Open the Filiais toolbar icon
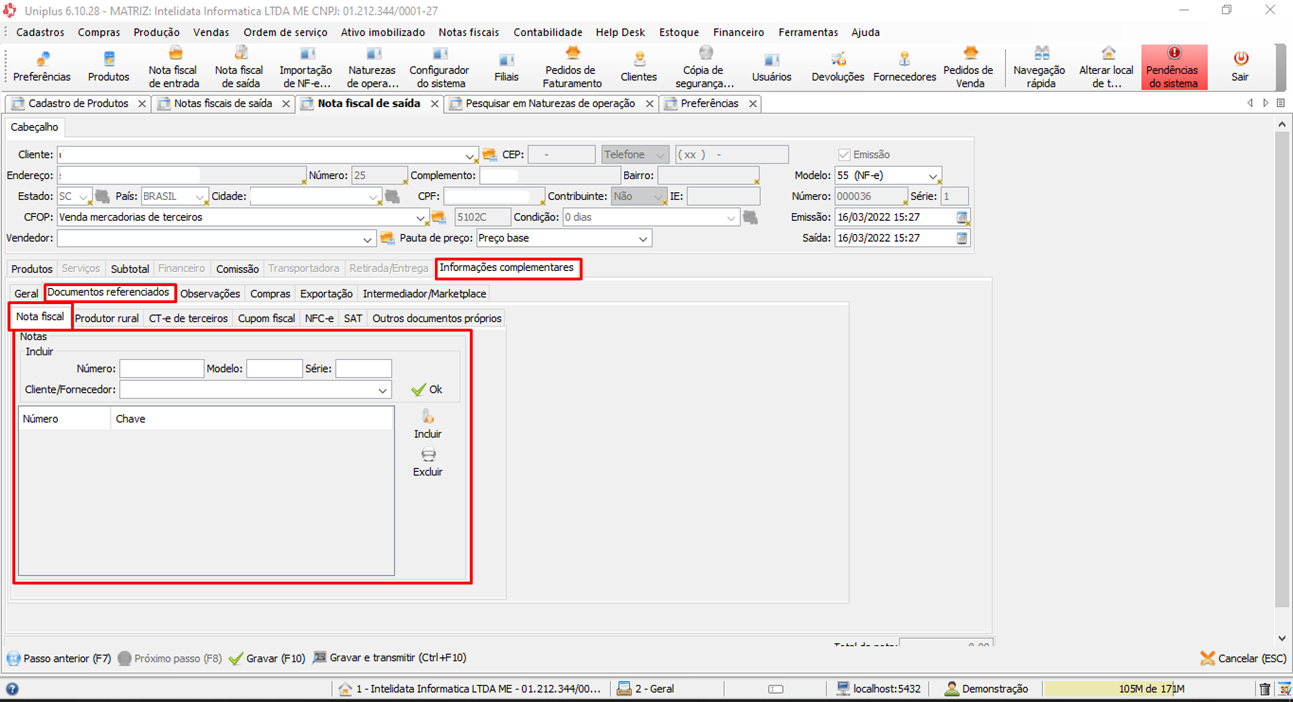The height and width of the screenshot is (702, 1293). coord(507,67)
